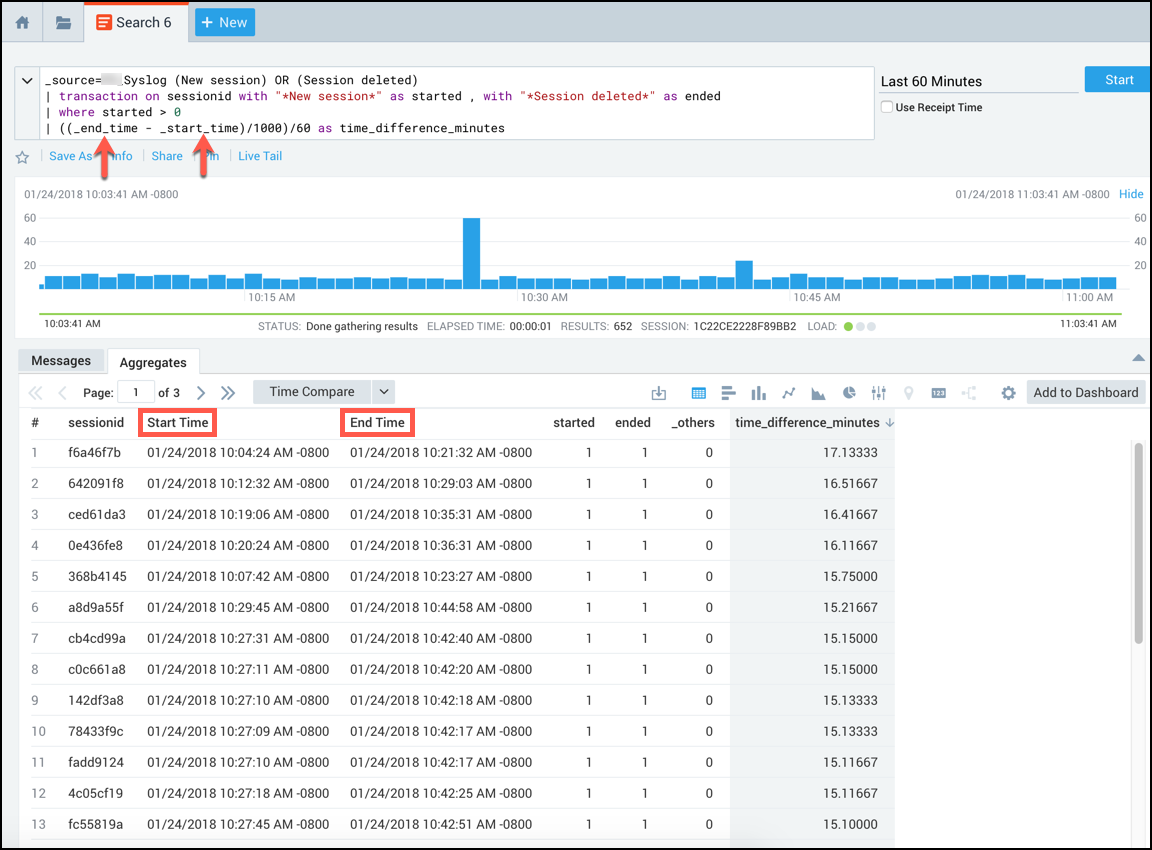1152x850 pixels.
Task: Favorite this search with the star icon
Action: click(22, 157)
